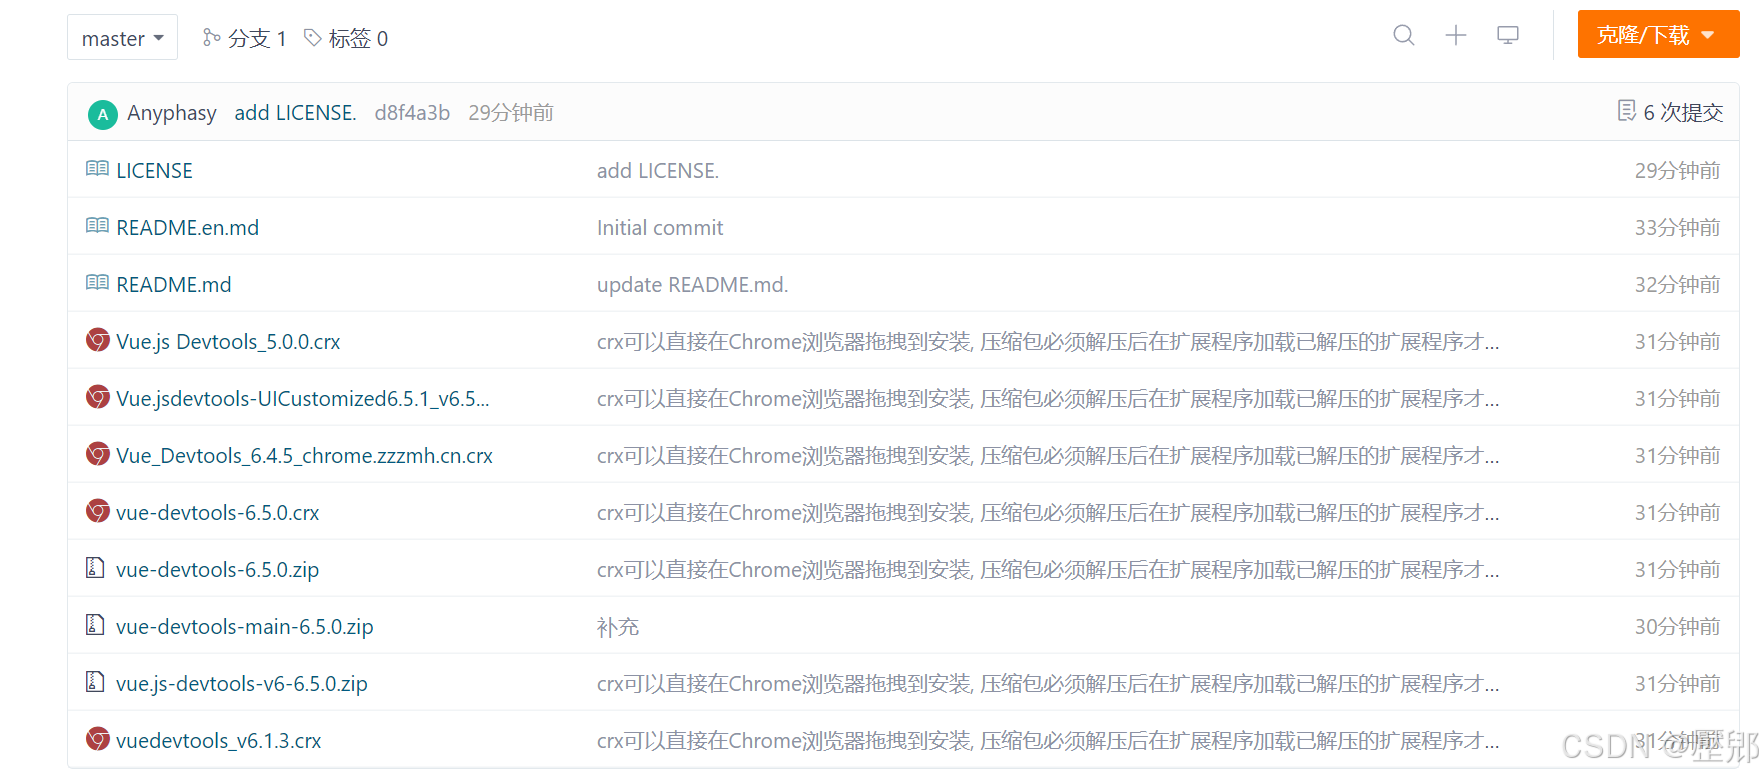Open the latest commit message add LICENSE.
Viewport: 1763px width, 776px height.
click(x=295, y=113)
